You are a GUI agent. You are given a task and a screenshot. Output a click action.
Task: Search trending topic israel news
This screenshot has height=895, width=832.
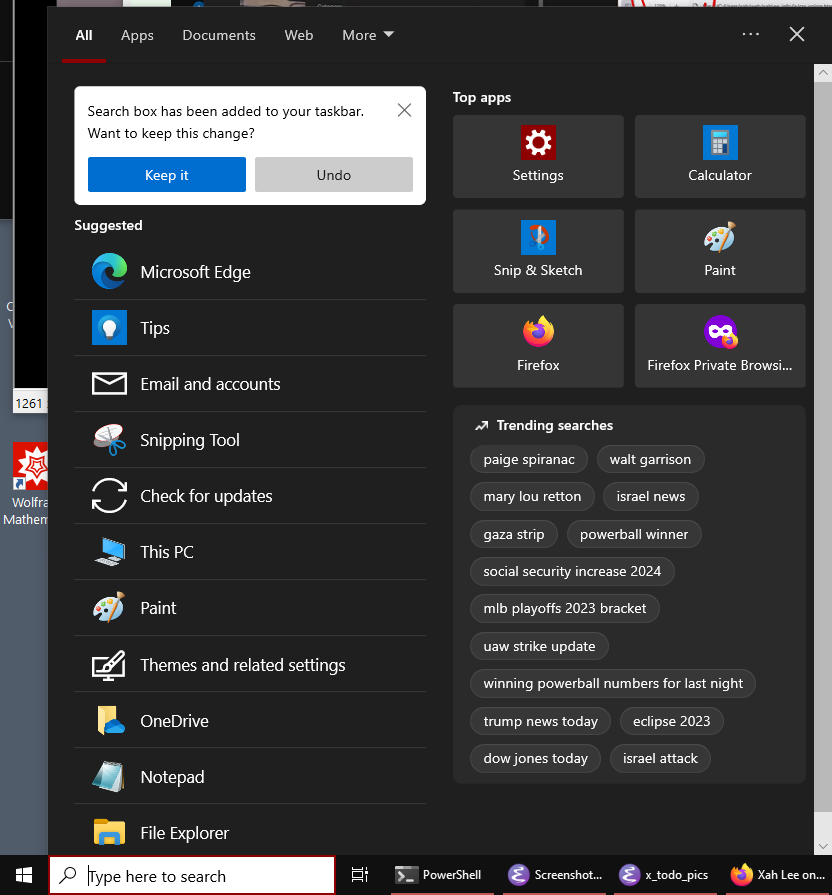coord(651,496)
